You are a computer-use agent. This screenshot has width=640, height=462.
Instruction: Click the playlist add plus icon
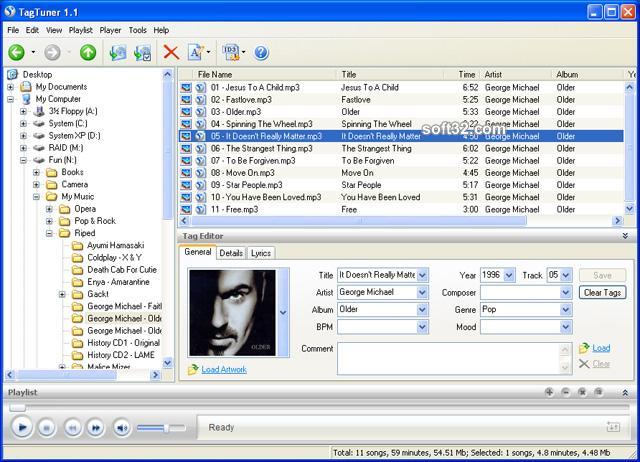pyautogui.click(x=549, y=392)
